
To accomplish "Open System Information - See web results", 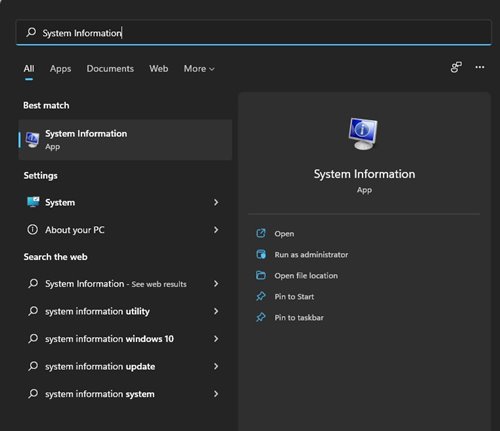I will pos(124,284).
